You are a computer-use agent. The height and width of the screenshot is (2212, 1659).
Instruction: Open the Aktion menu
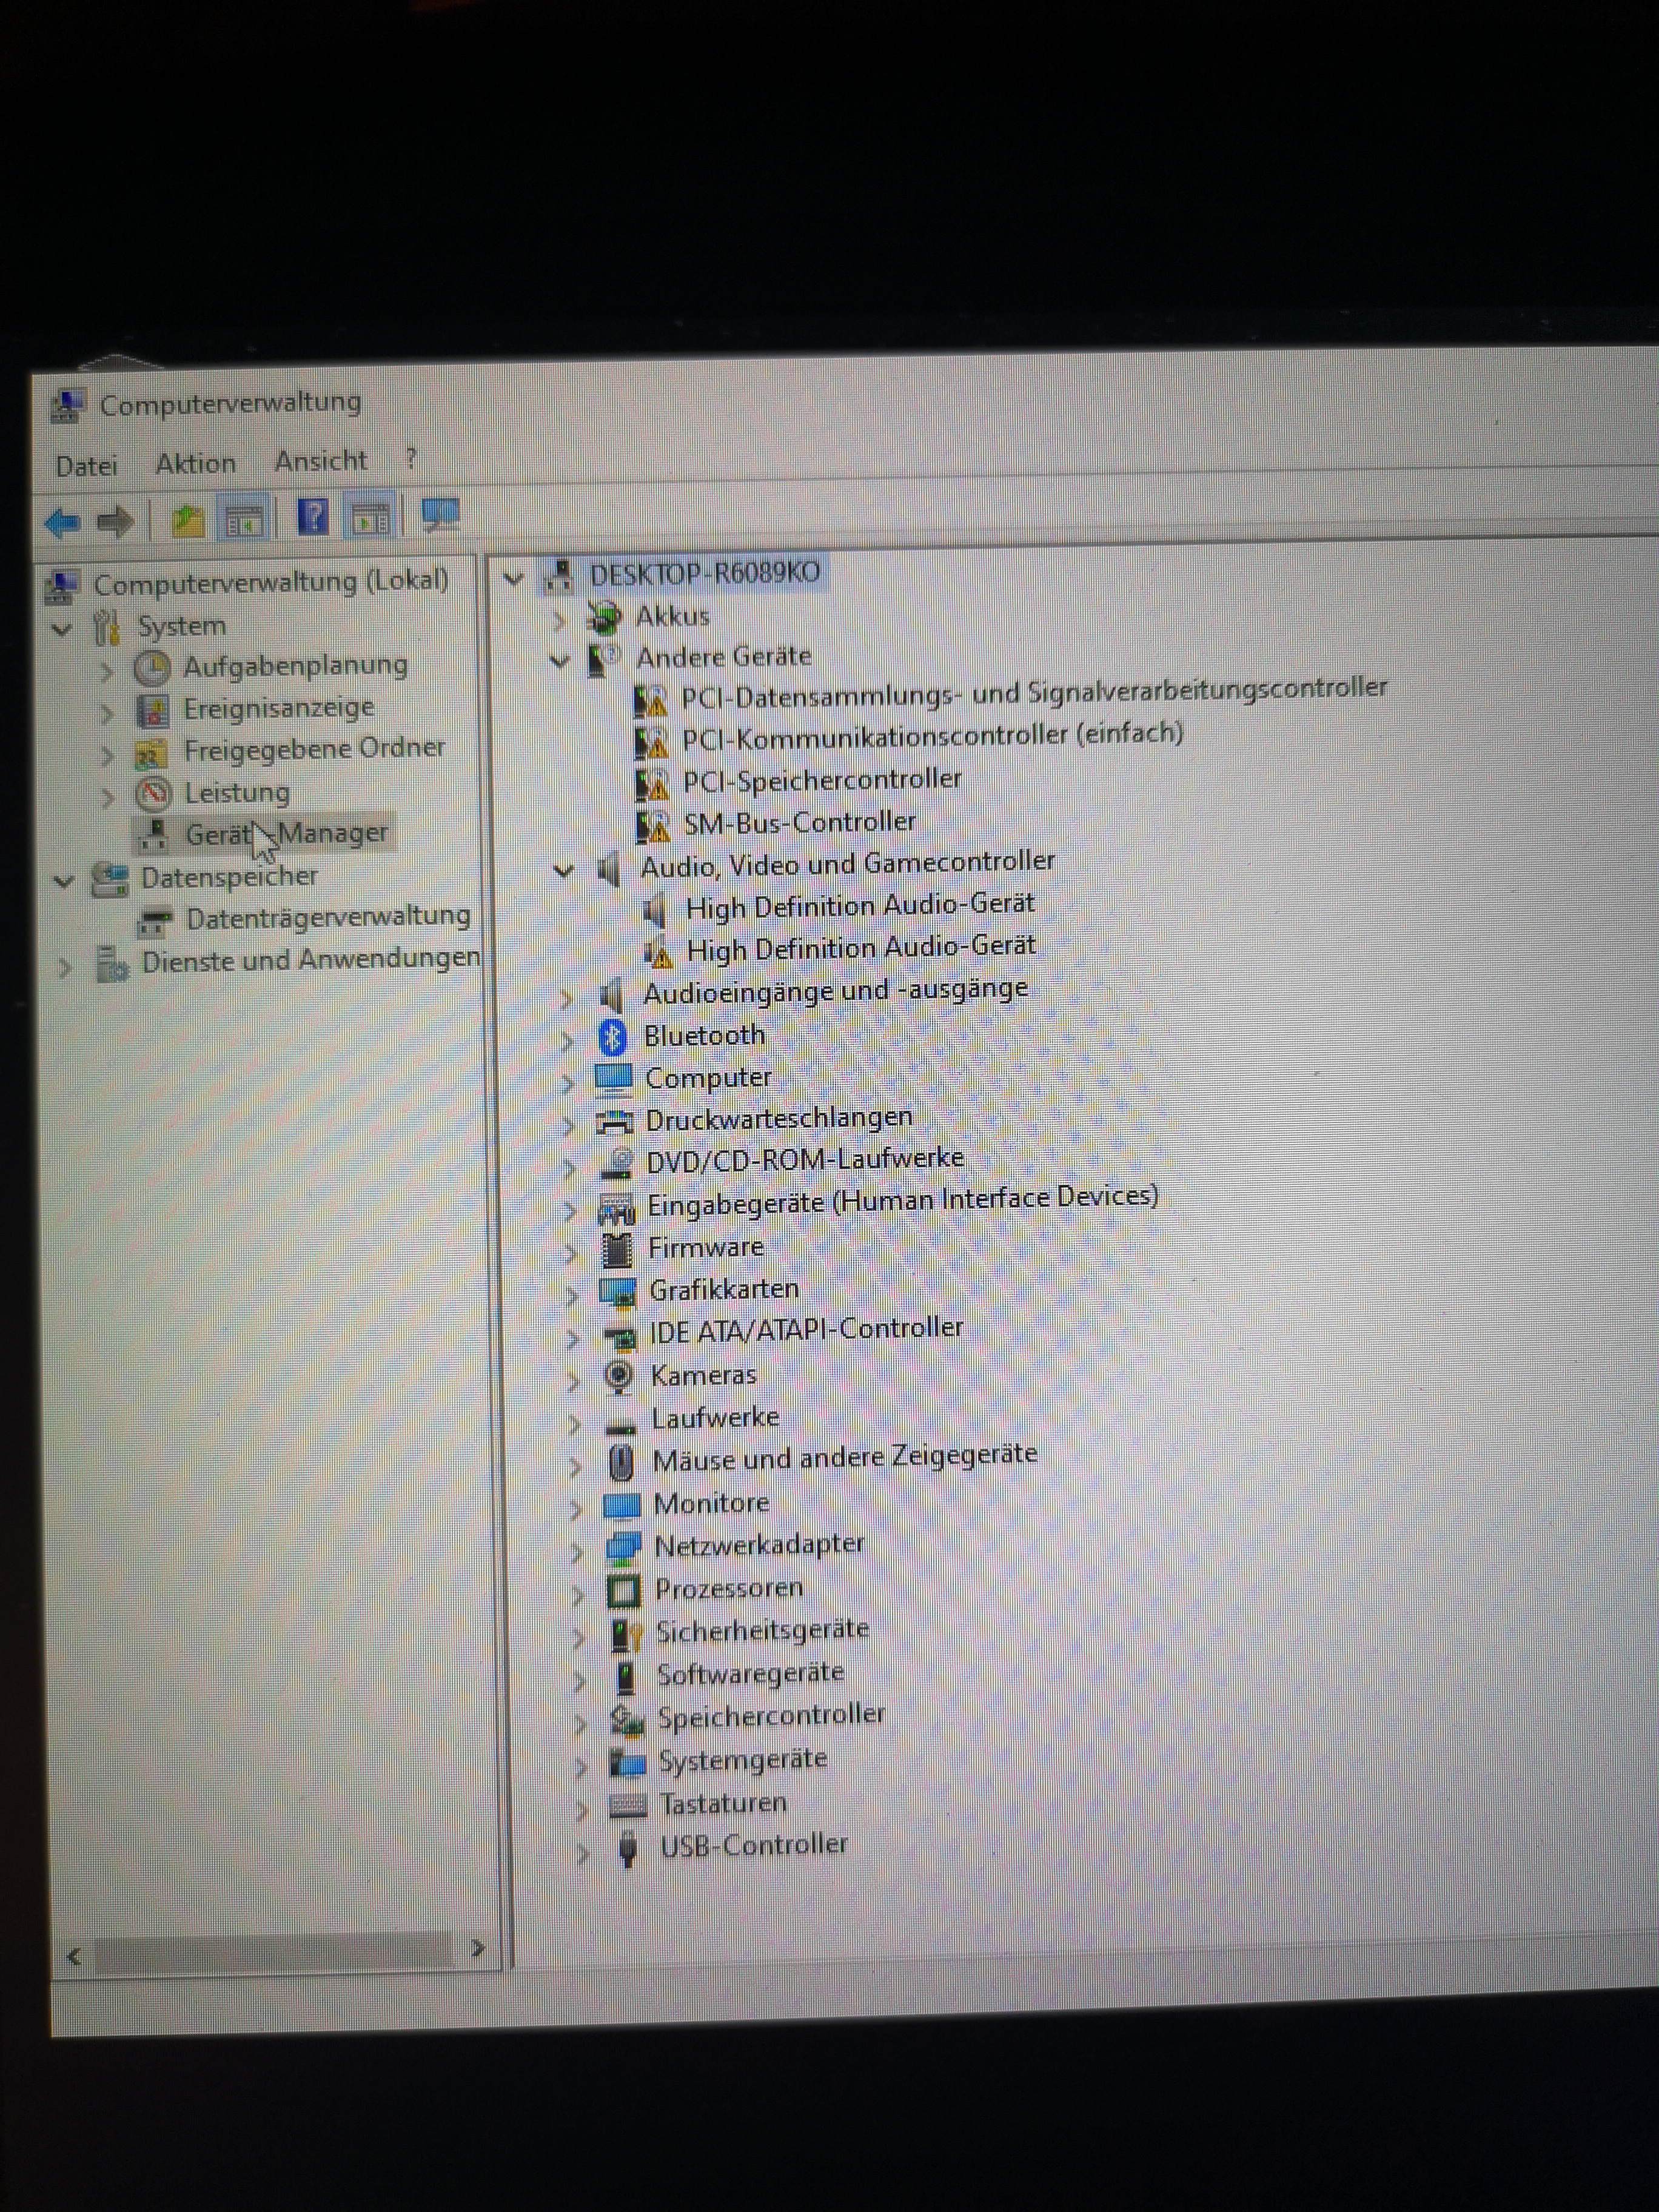click(196, 464)
